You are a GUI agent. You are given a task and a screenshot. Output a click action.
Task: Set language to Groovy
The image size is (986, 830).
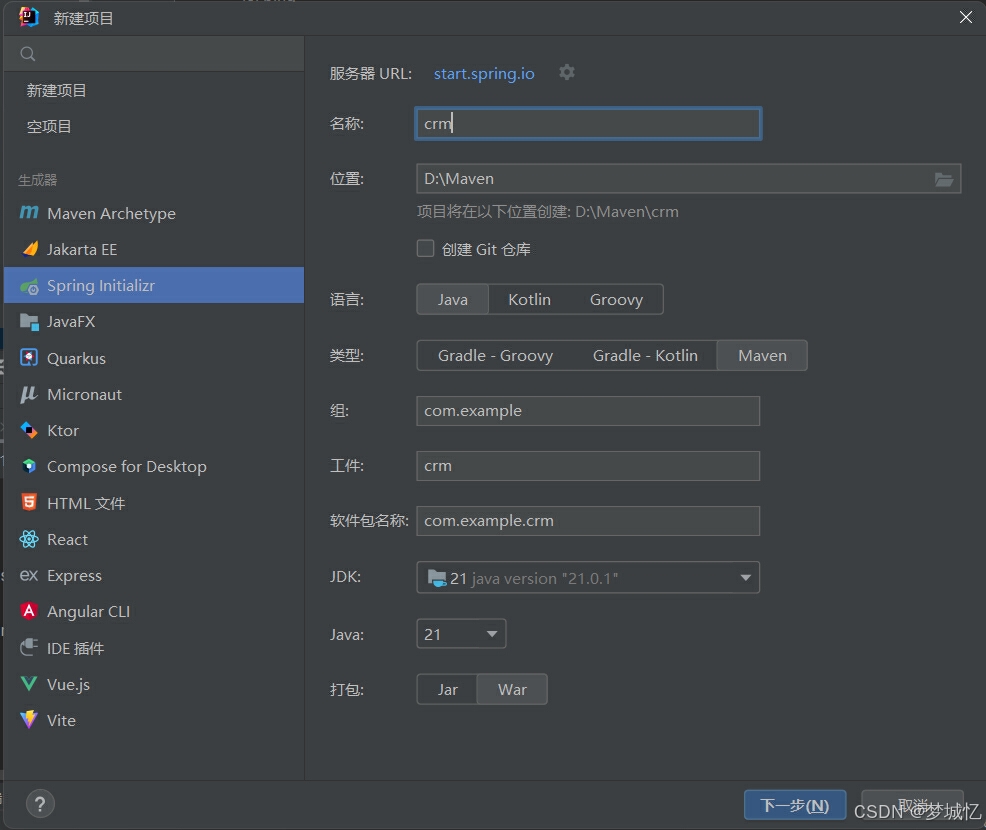coord(616,299)
